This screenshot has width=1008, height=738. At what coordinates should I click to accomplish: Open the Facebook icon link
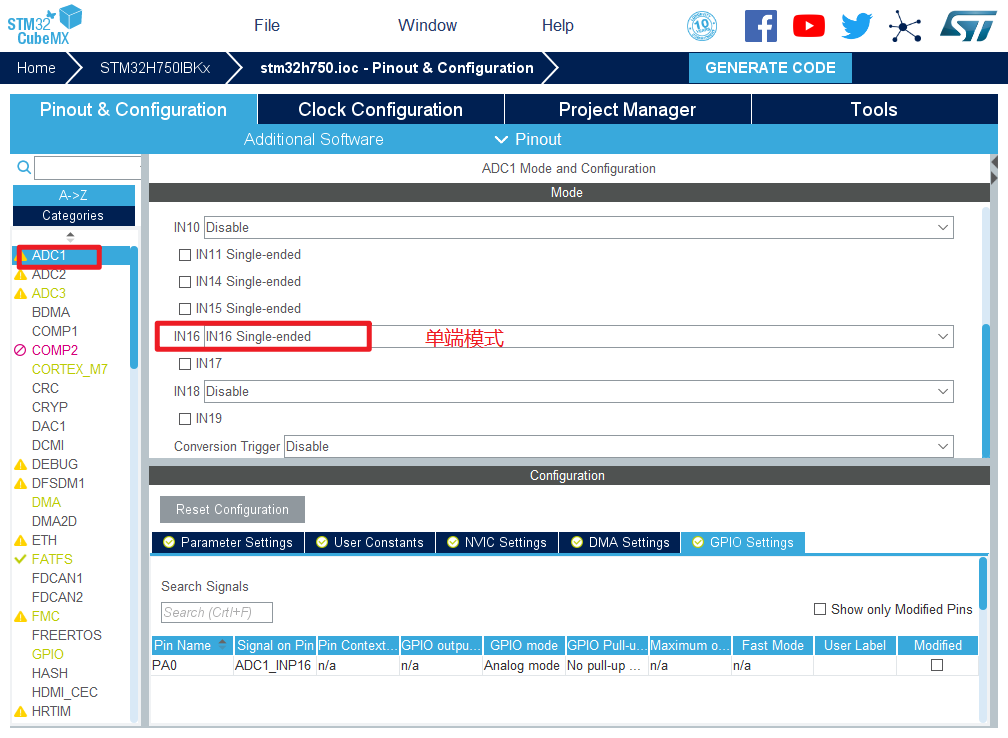[760, 26]
